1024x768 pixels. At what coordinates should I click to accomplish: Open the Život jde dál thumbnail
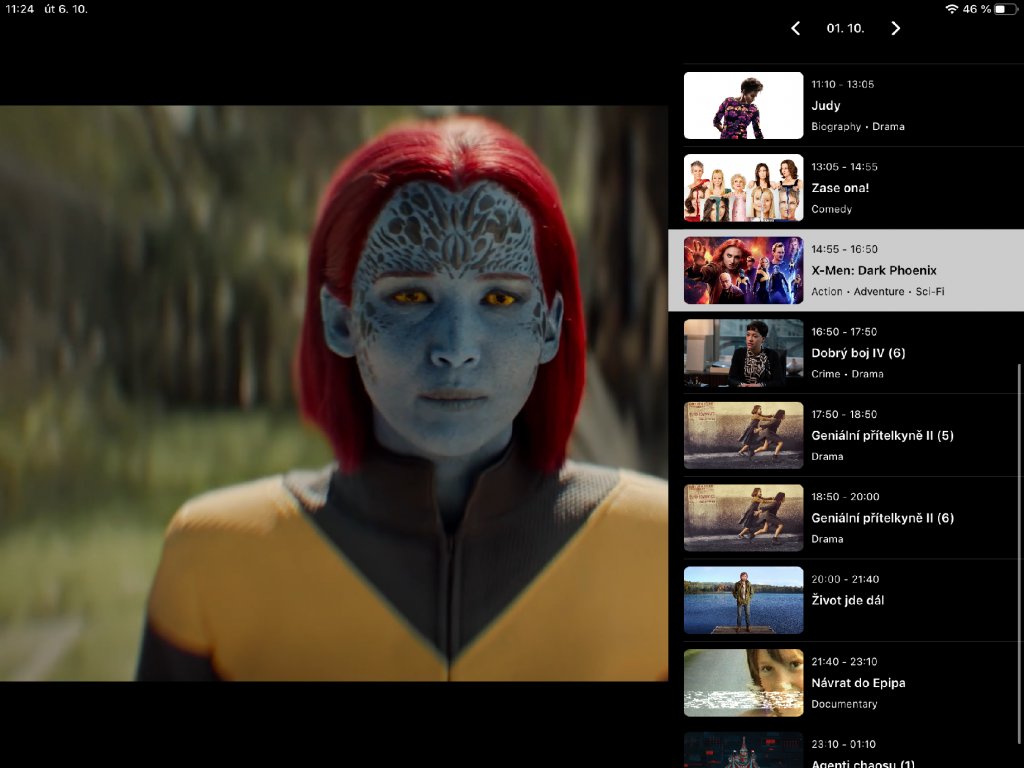click(743, 600)
